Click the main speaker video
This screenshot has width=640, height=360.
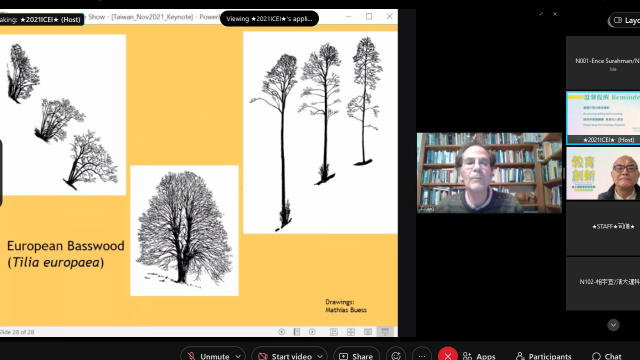point(489,173)
